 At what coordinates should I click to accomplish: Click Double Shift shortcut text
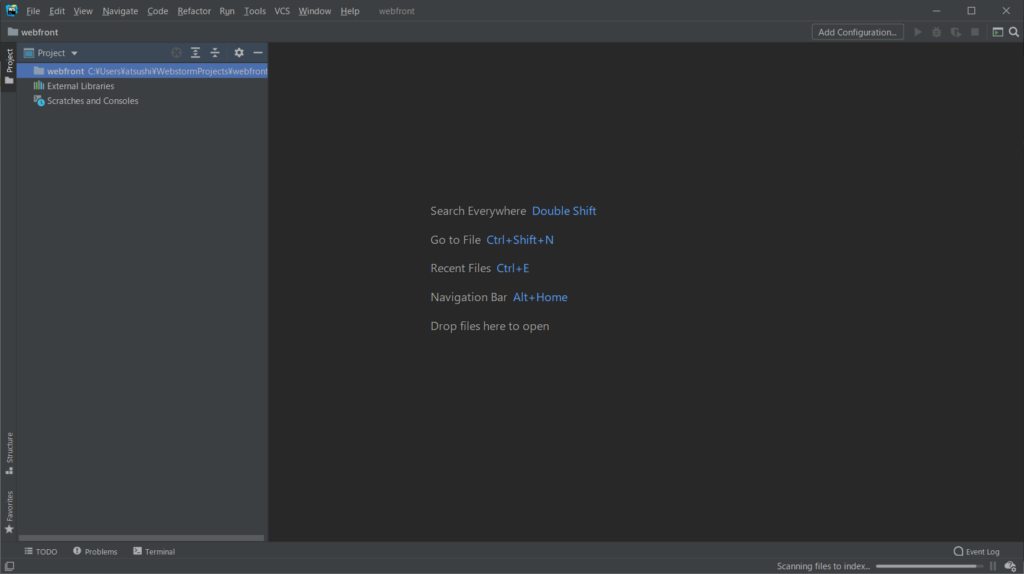point(564,211)
